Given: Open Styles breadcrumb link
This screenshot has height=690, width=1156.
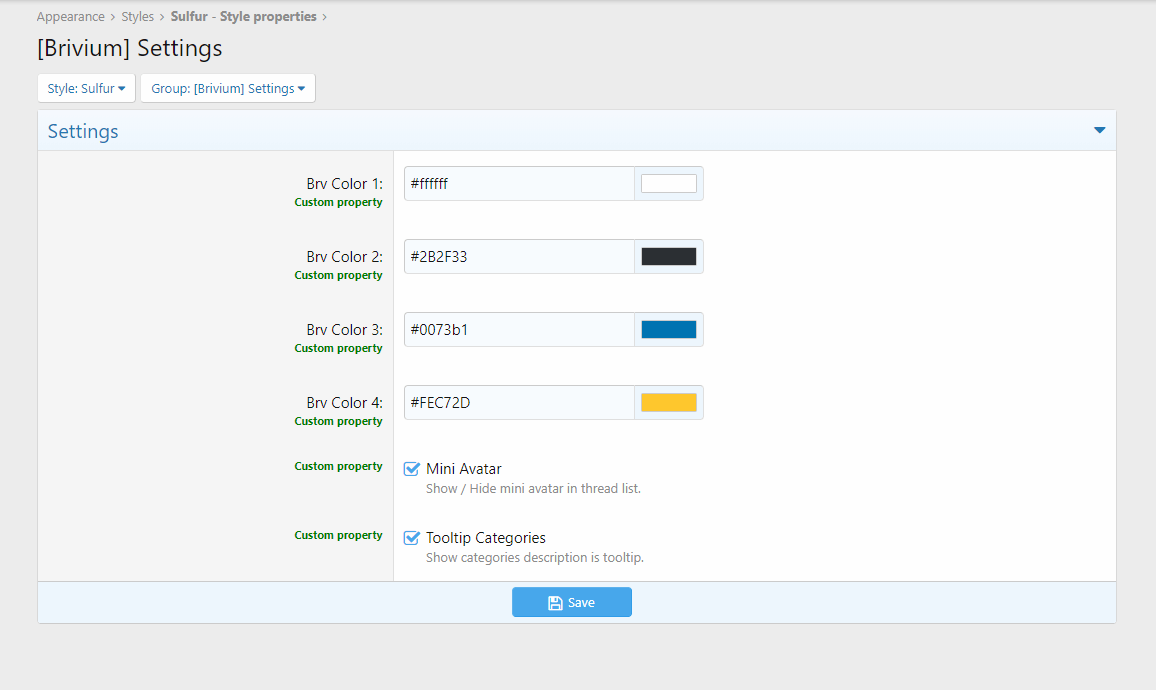Looking at the screenshot, I should coord(138,17).
